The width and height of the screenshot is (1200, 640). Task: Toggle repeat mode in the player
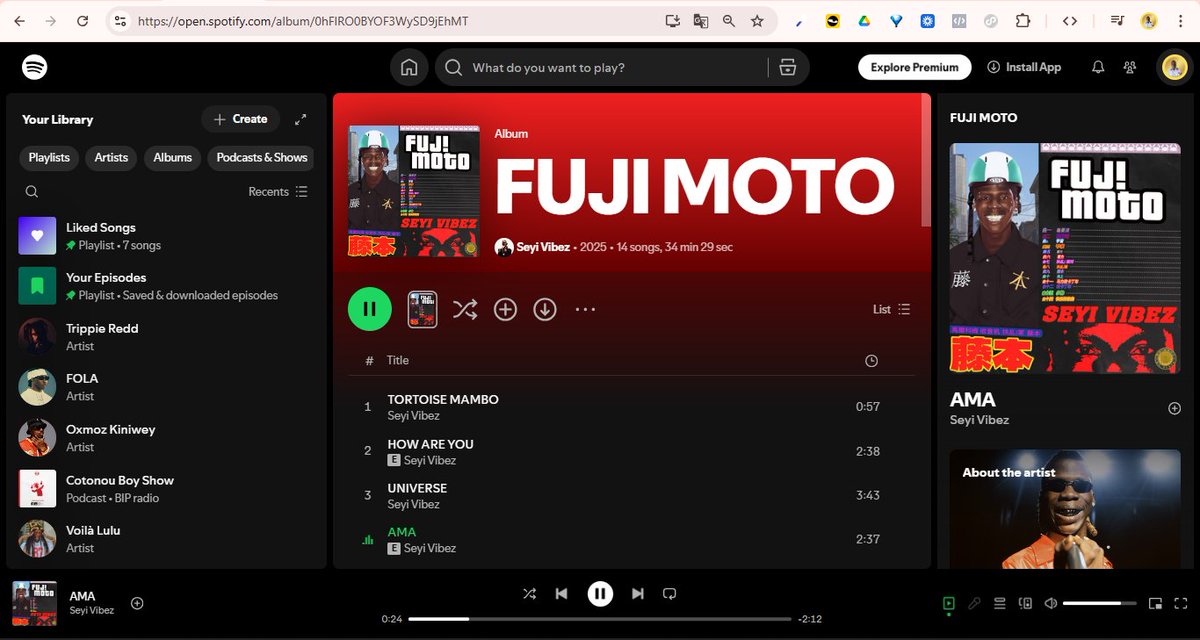pyautogui.click(x=670, y=594)
